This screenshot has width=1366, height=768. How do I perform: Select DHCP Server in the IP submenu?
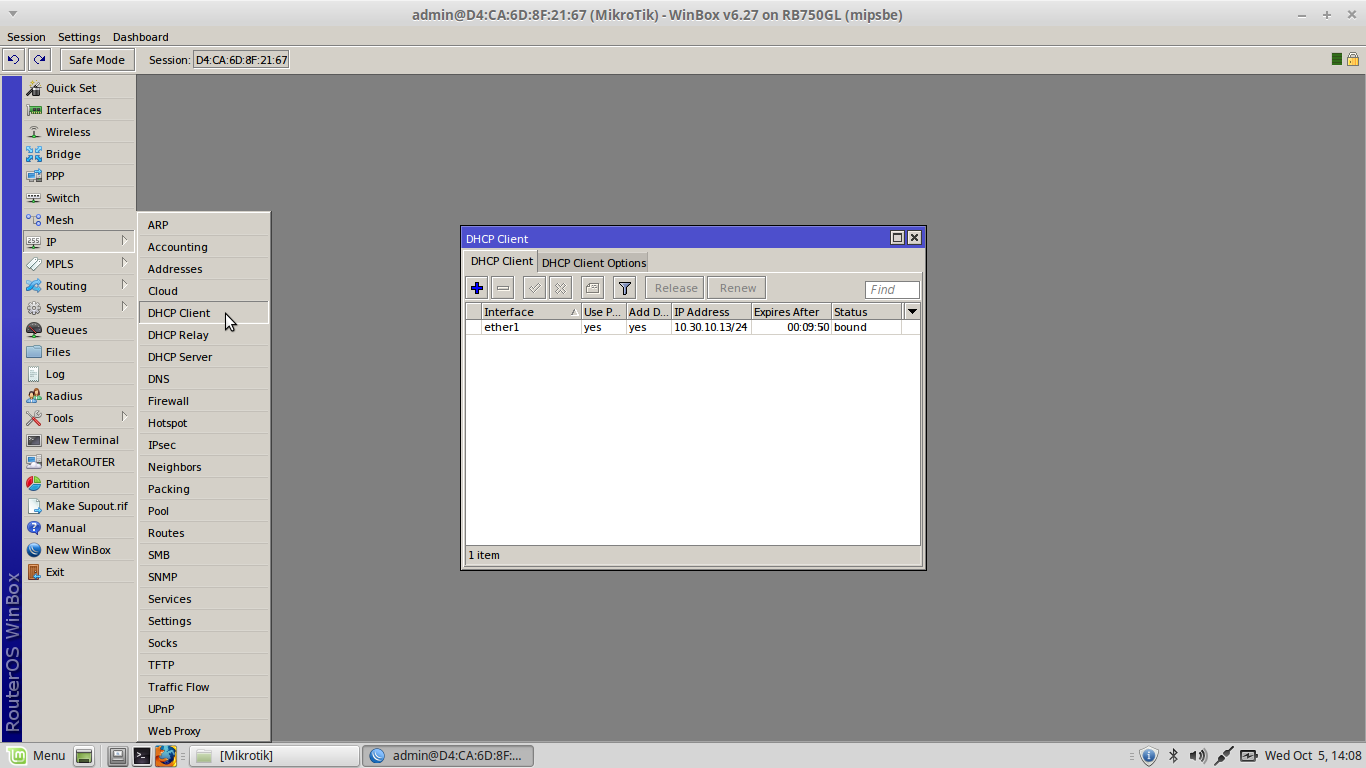(x=204, y=357)
